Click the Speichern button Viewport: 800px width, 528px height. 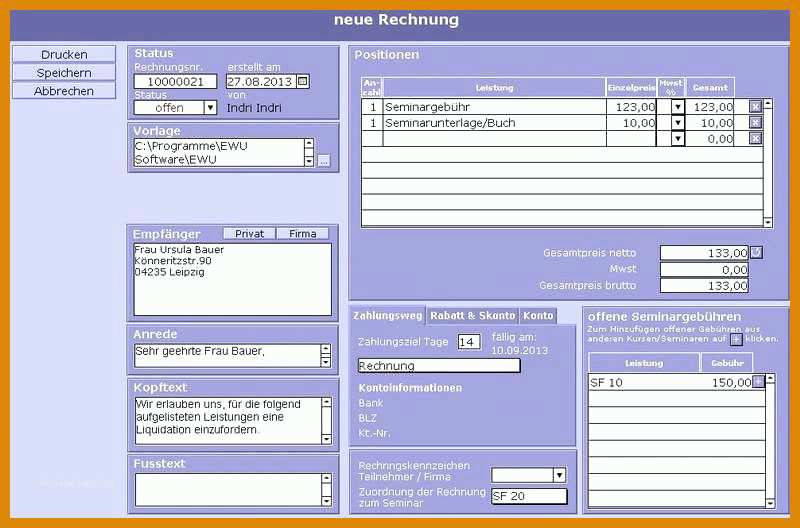(64, 73)
